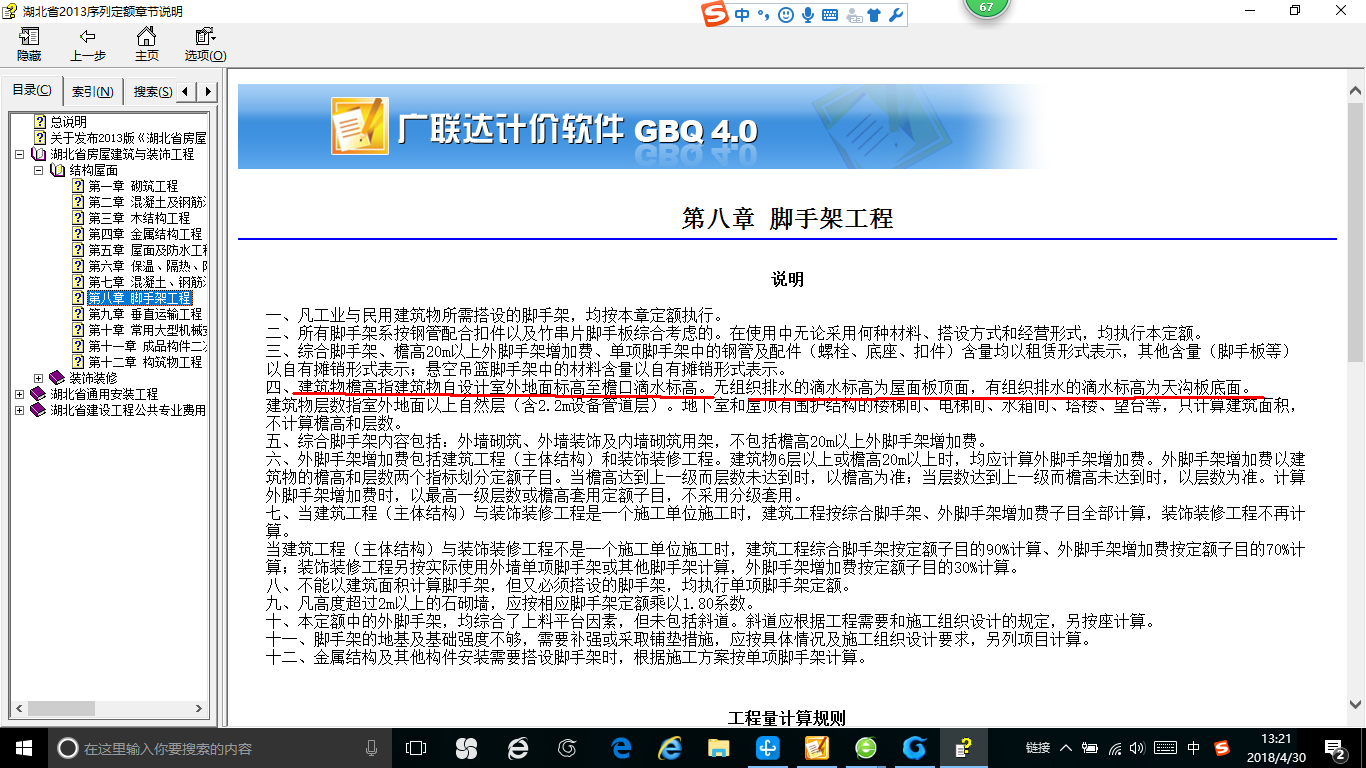Viewport: 1366px width, 768px height.
Task: Switch to the 搜索(S) tab
Action: [x=152, y=92]
